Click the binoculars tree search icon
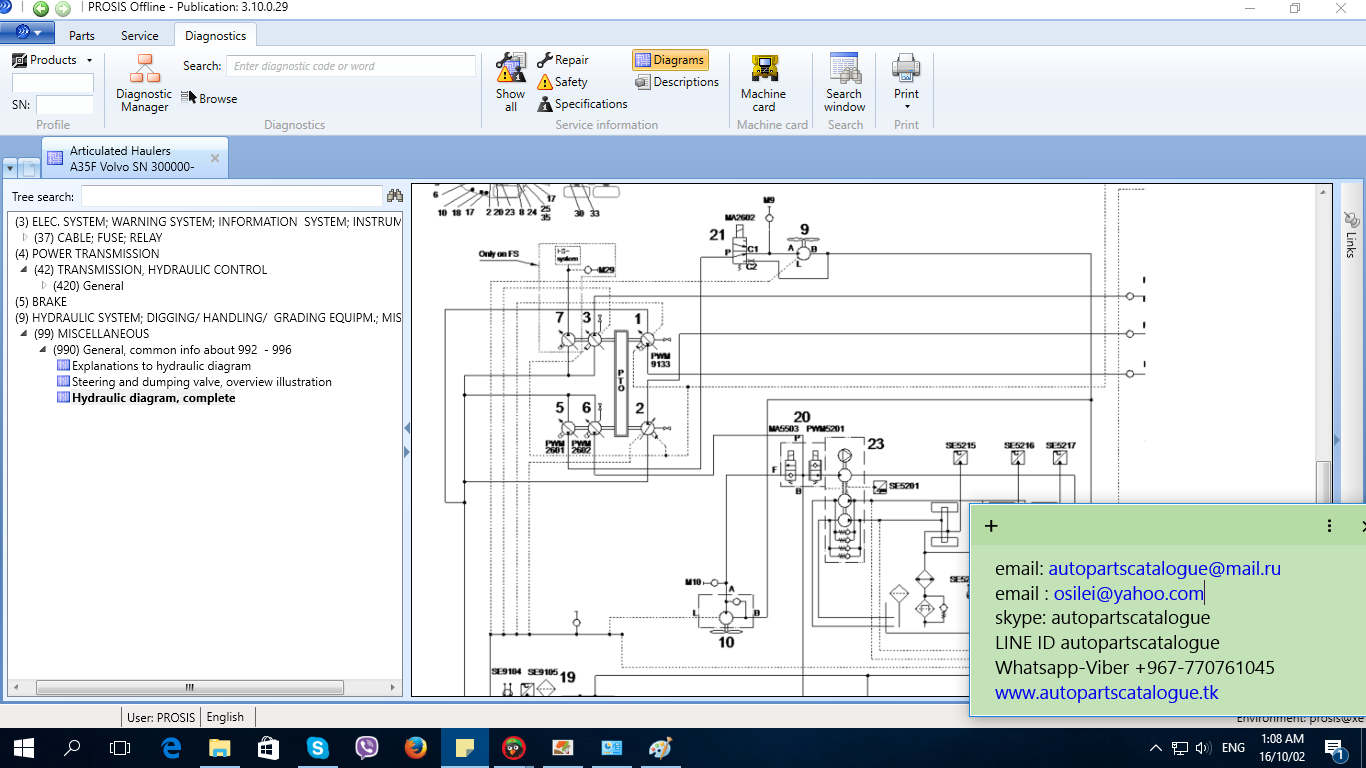1366x768 pixels. (x=394, y=197)
